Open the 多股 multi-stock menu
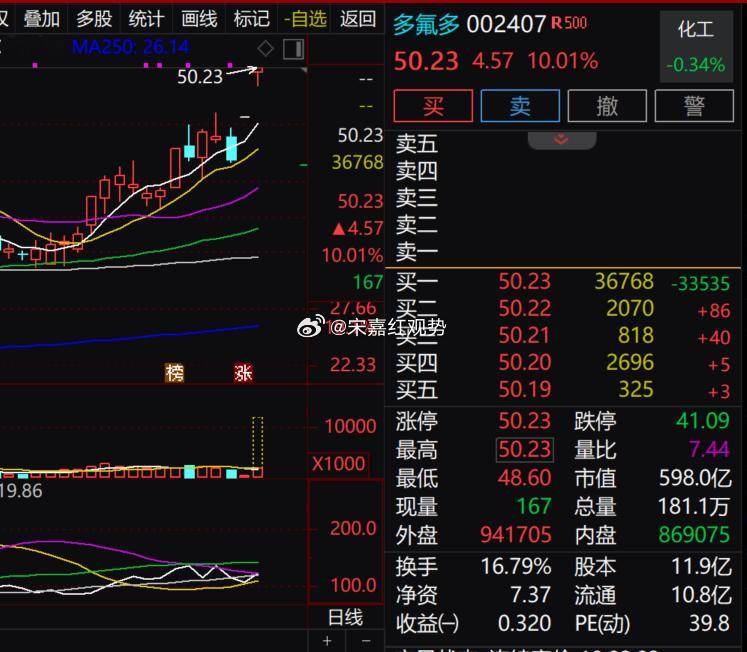This screenshot has width=747, height=652. pyautogui.click(x=94, y=20)
